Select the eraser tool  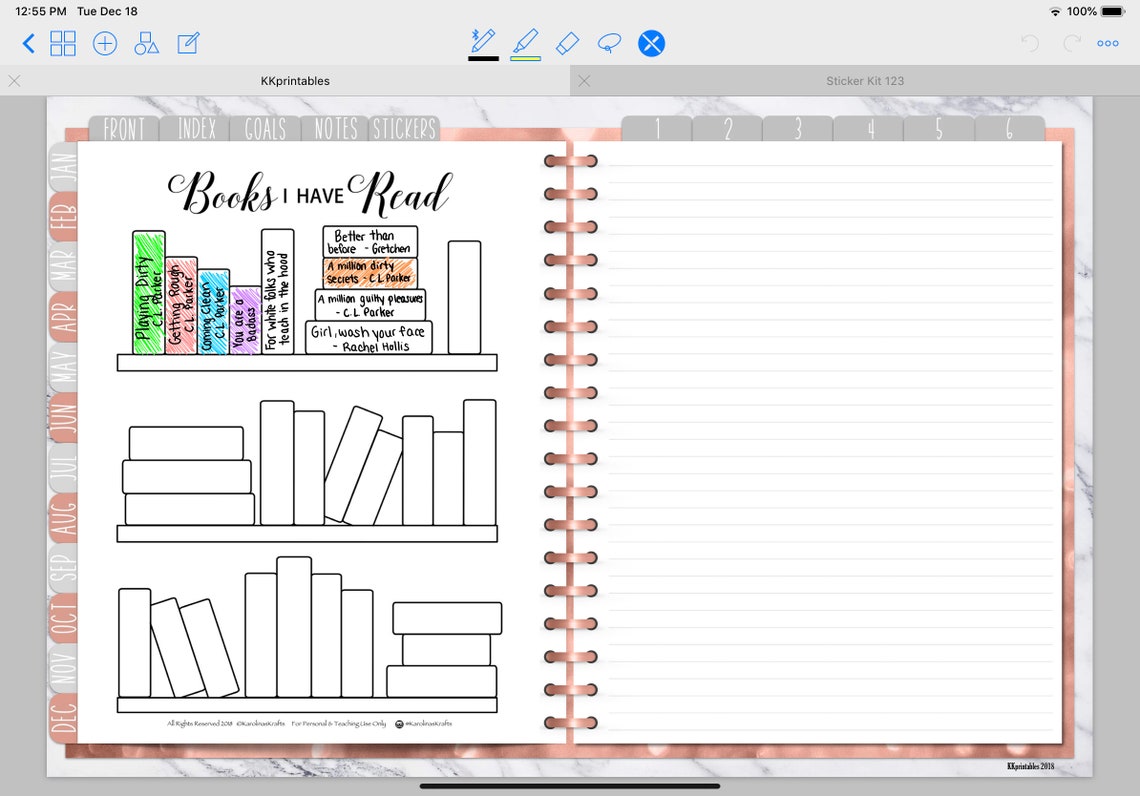point(568,42)
